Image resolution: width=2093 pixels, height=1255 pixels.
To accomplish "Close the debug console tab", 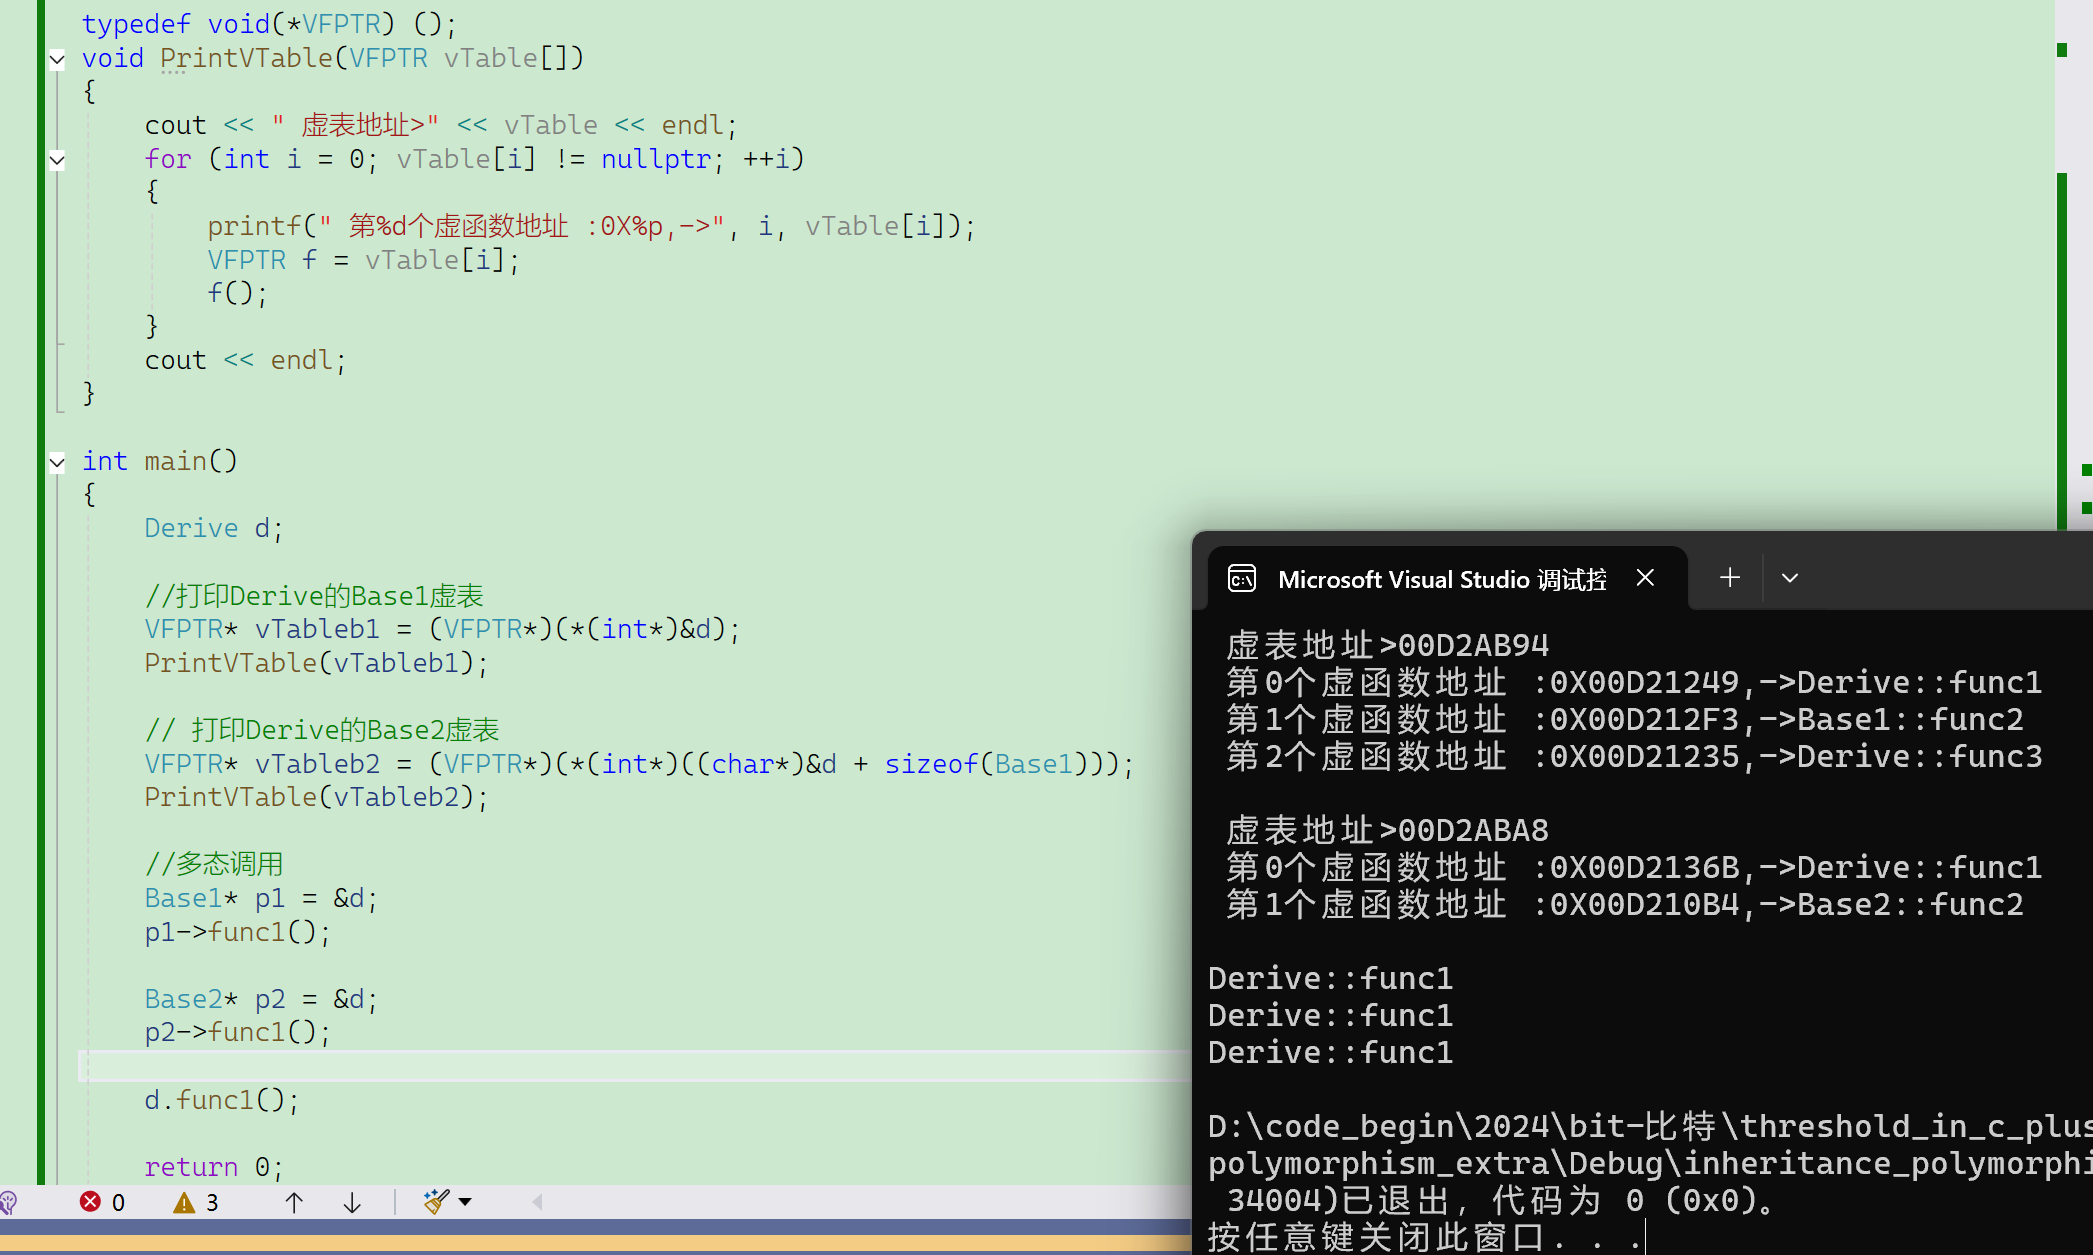I will pyautogui.click(x=1645, y=578).
